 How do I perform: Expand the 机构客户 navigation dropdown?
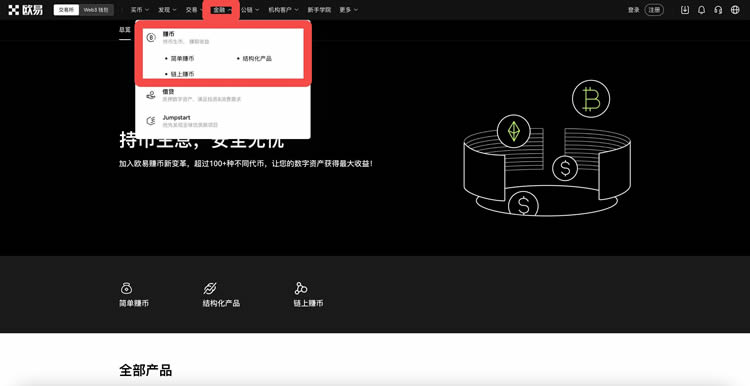coord(283,10)
